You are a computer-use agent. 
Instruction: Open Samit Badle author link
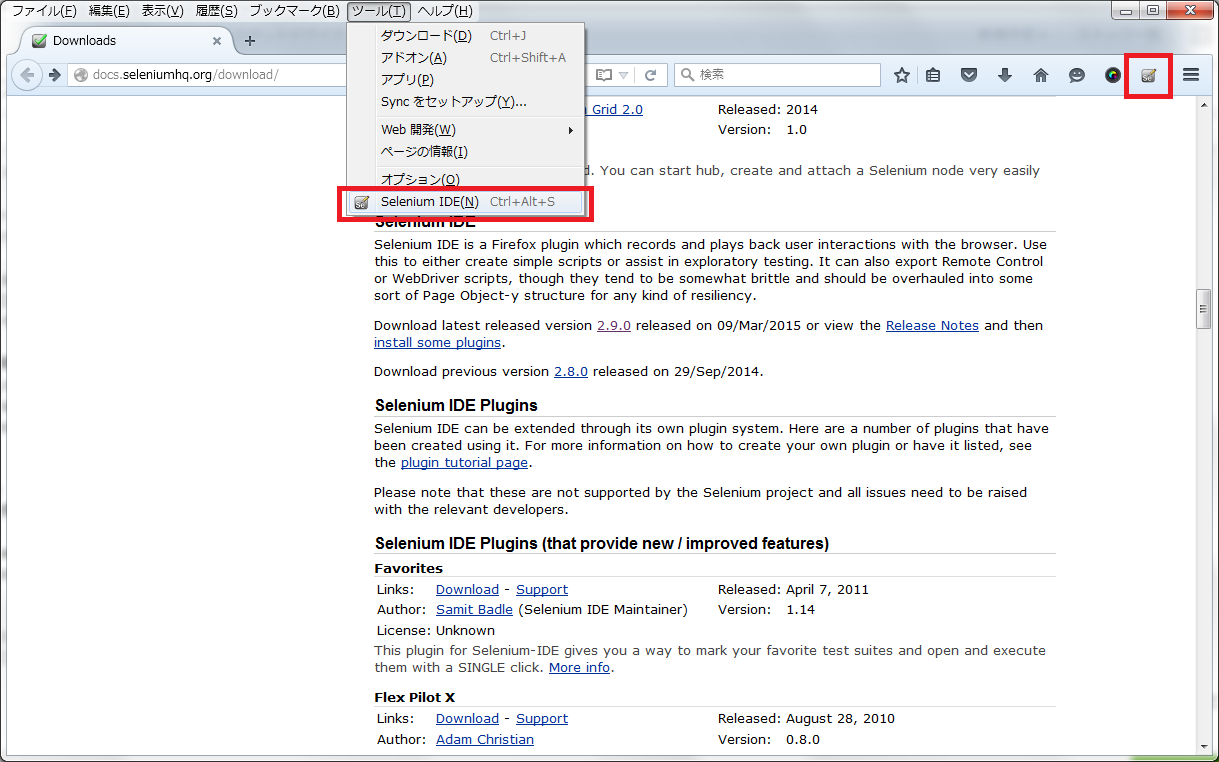point(474,610)
